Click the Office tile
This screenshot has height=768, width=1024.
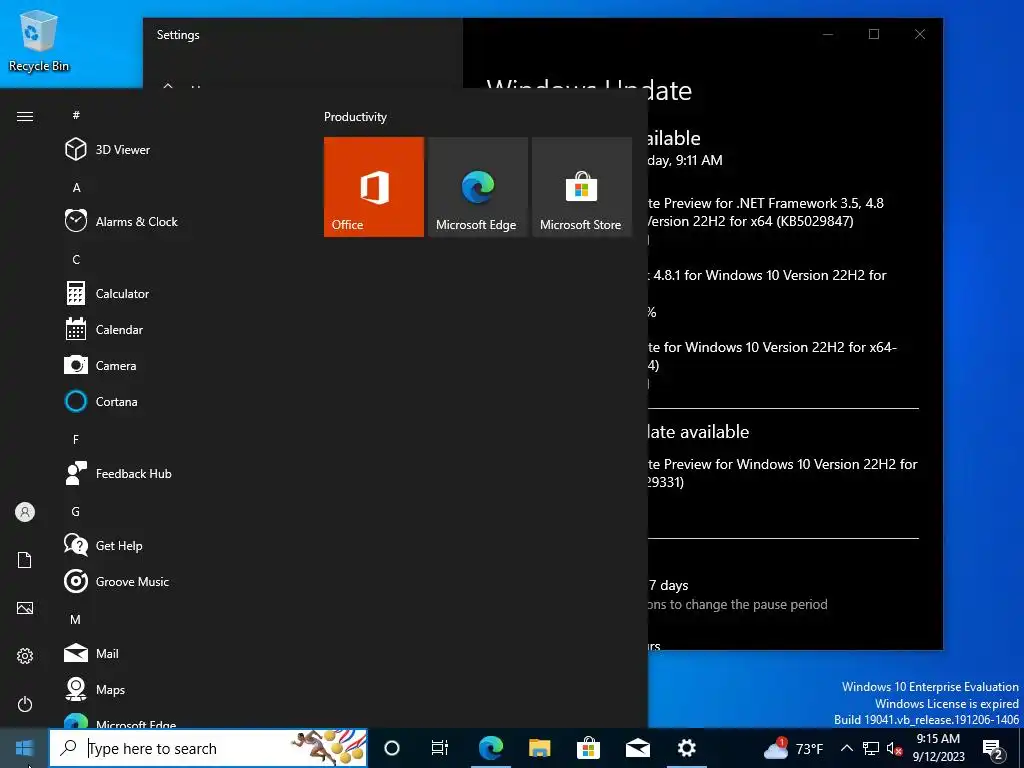point(374,187)
